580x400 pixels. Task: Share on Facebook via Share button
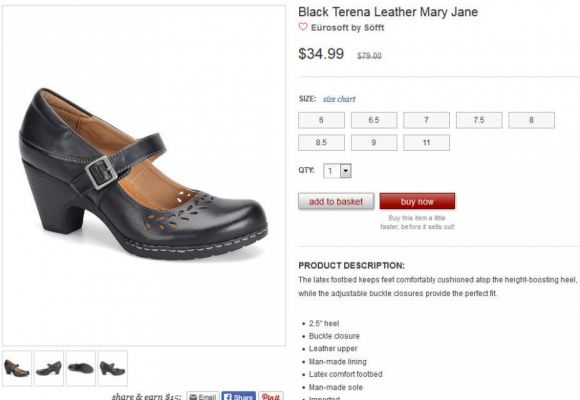[239, 396]
